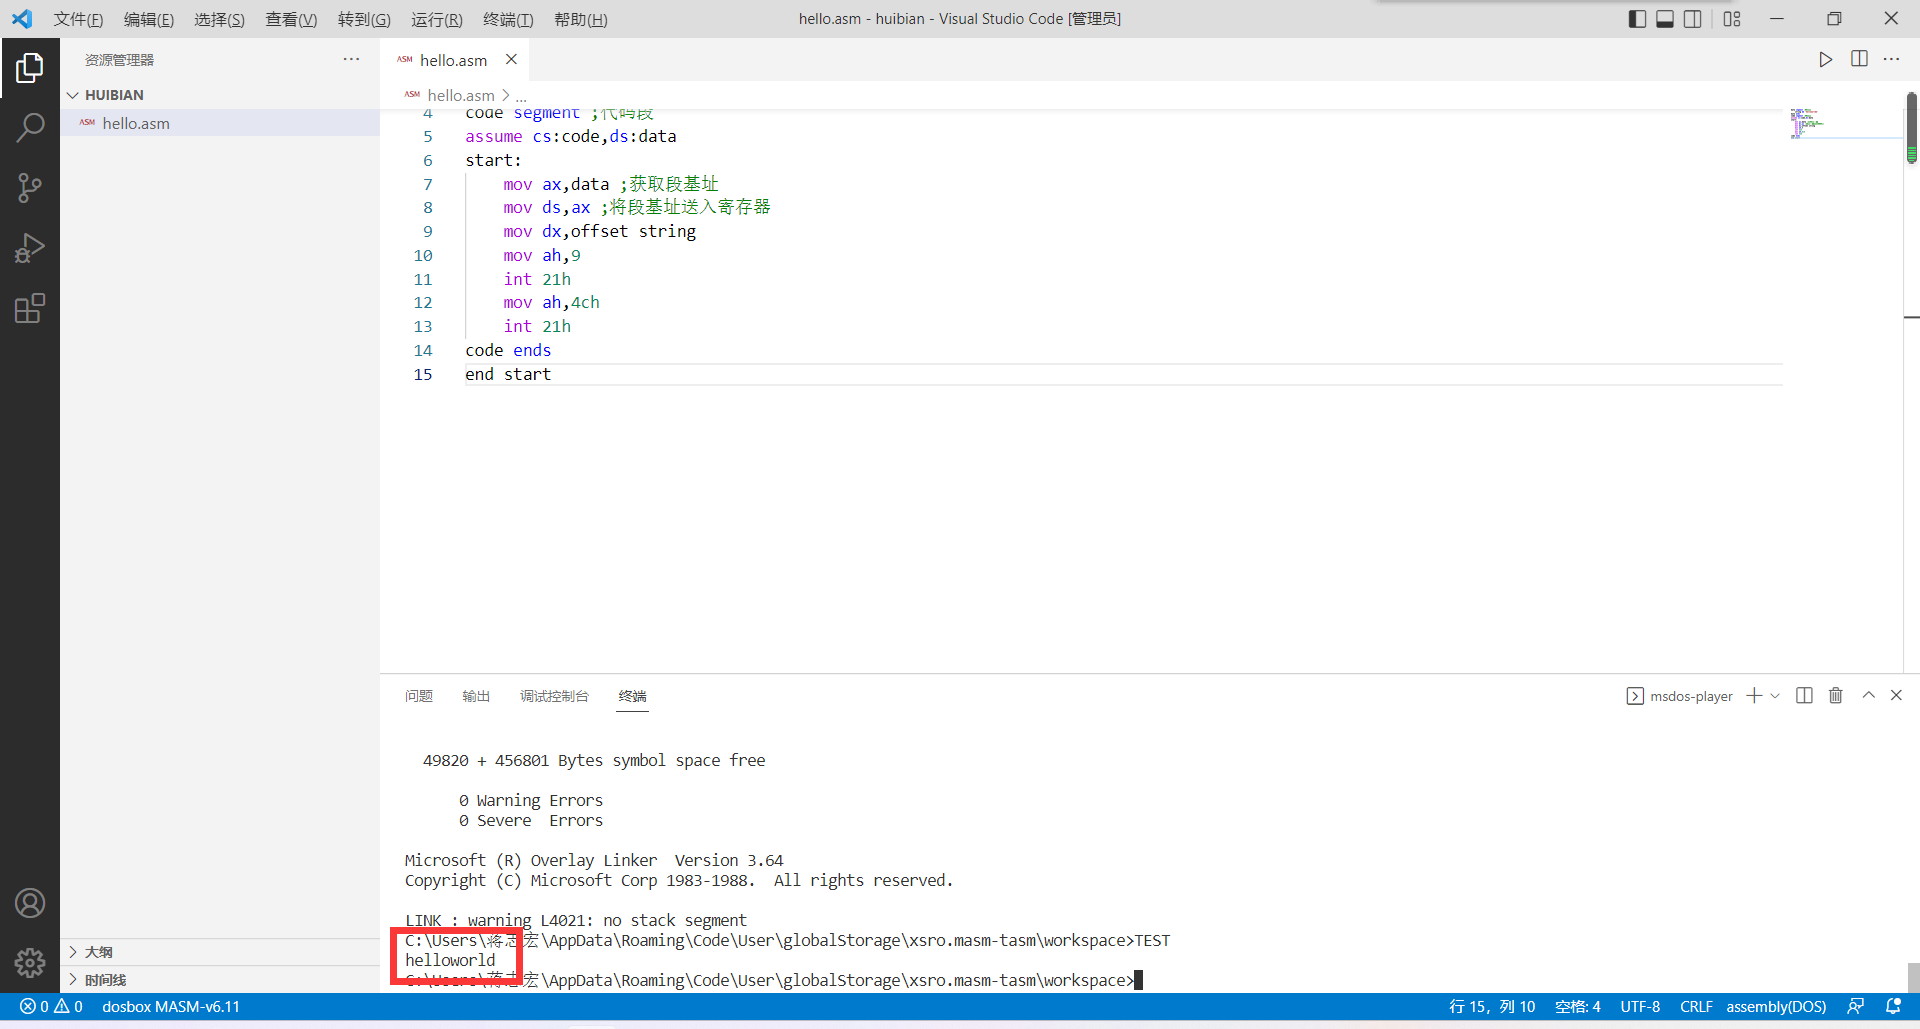The image size is (1920, 1029).
Task: Open editor more actions menu
Action: pos(1891,59)
